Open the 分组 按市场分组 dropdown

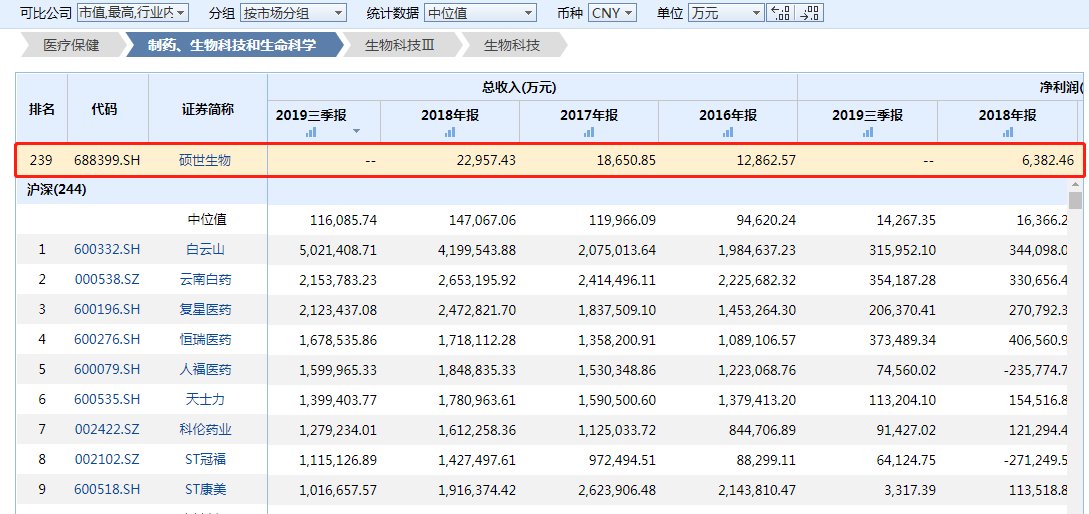[x=293, y=13]
